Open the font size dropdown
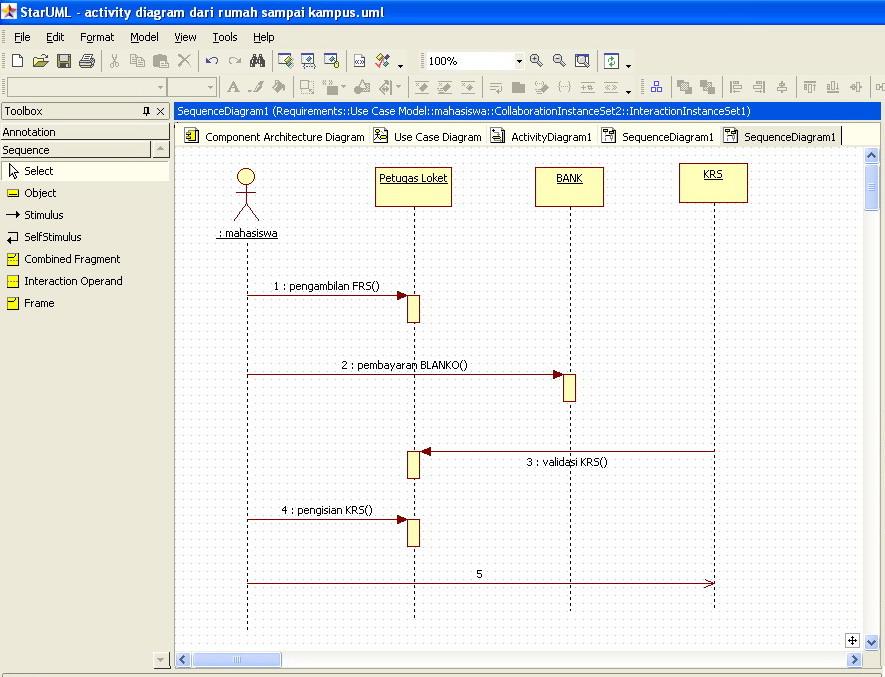The image size is (885, 677). point(211,88)
